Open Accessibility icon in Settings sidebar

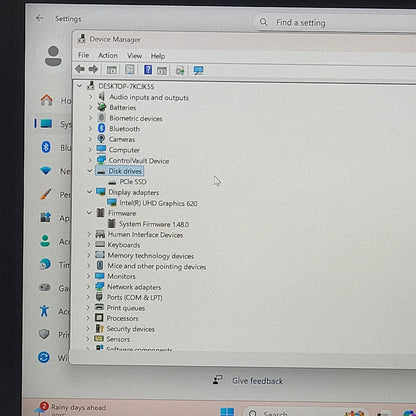coord(44,311)
